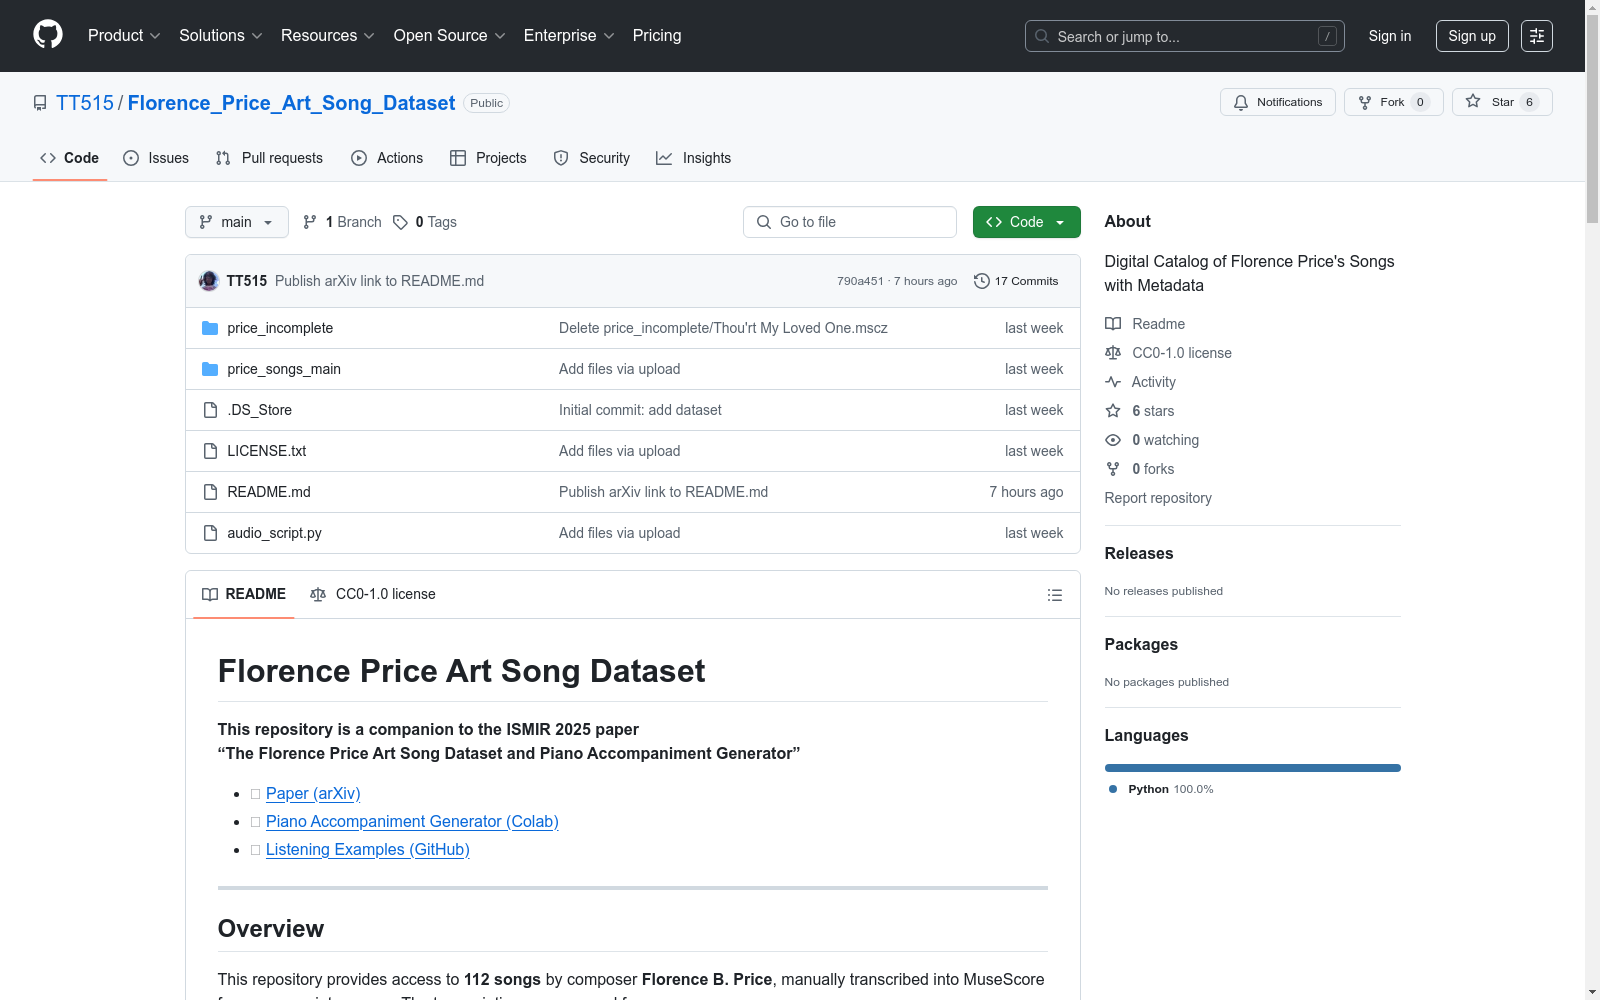Image resolution: width=1600 pixels, height=1000 pixels.
Task: Click the Sign in link
Action: click(x=1390, y=36)
